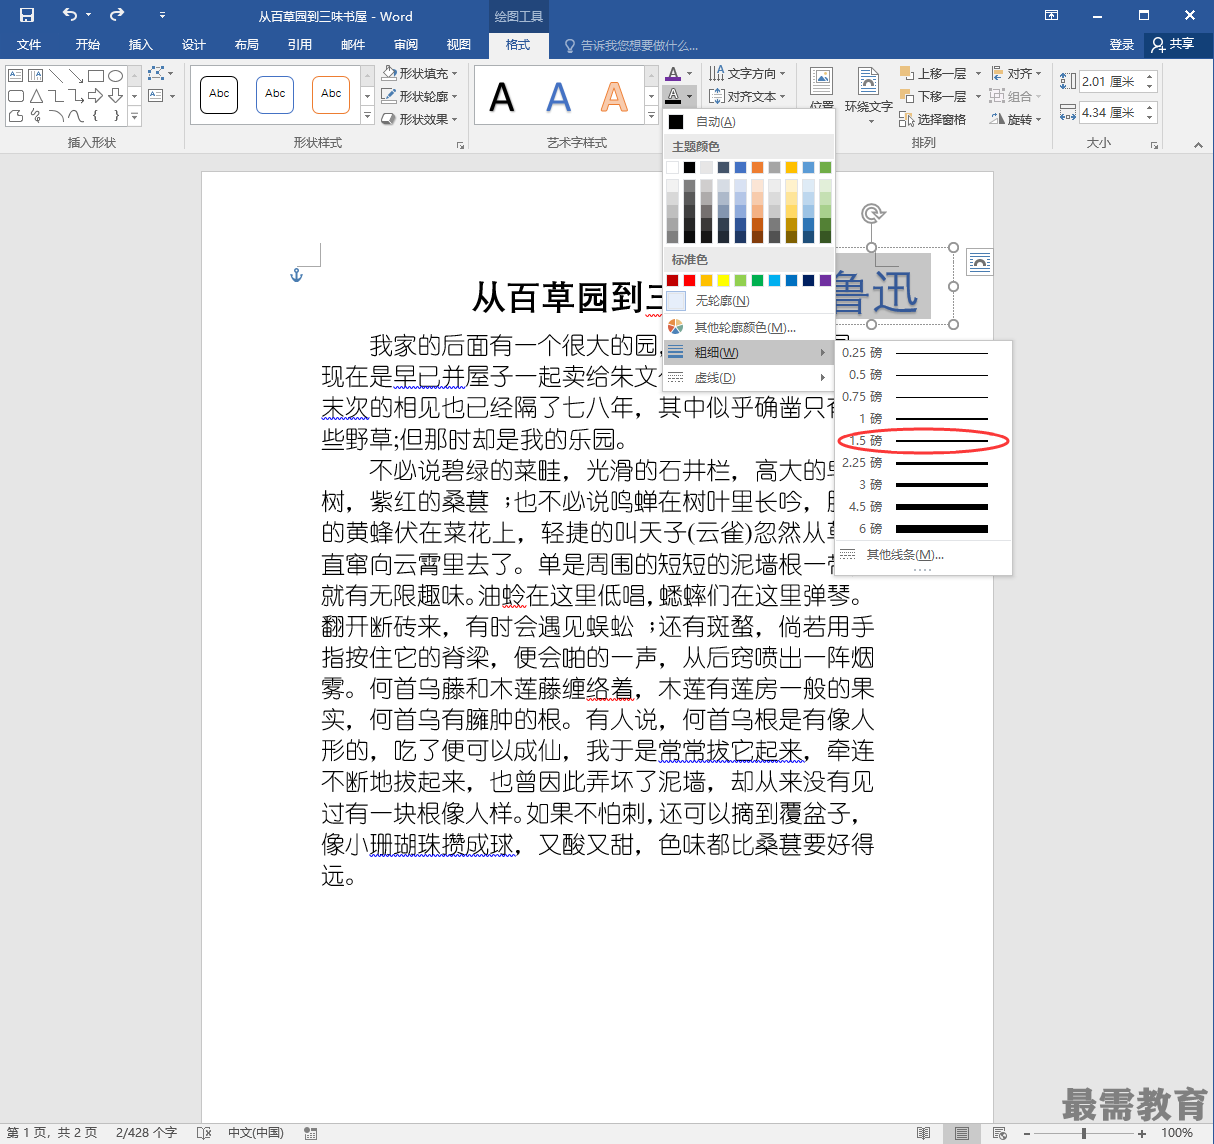Click the text outline A icon
This screenshot has height=1144, width=1214.
(673, 96)
